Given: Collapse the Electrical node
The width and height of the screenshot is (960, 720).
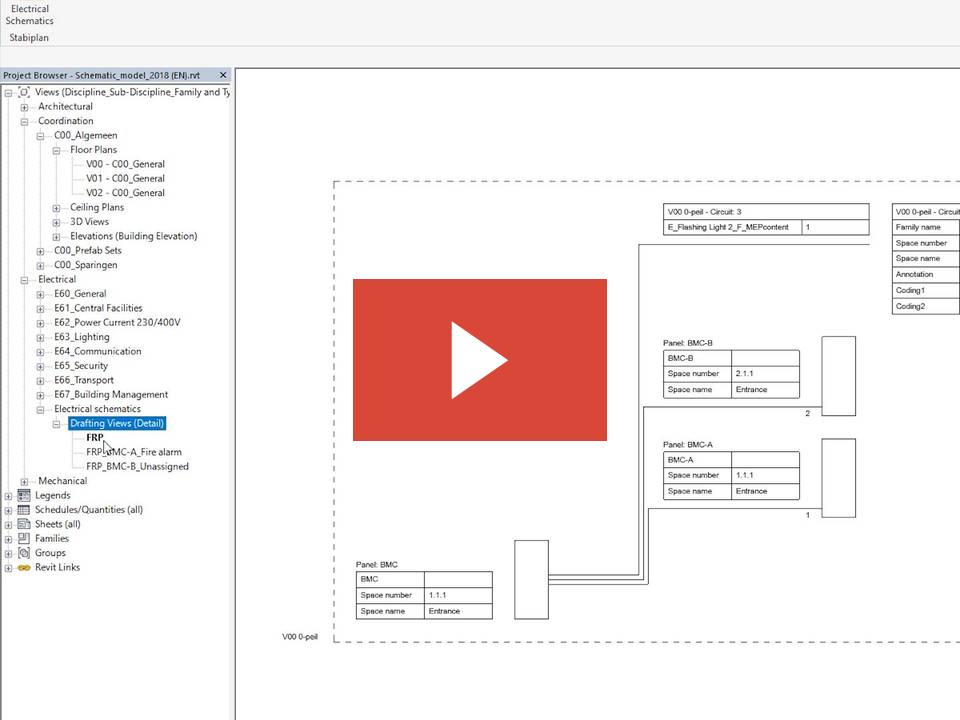Looking at the screenshot, I should click(x=24, y=280).
